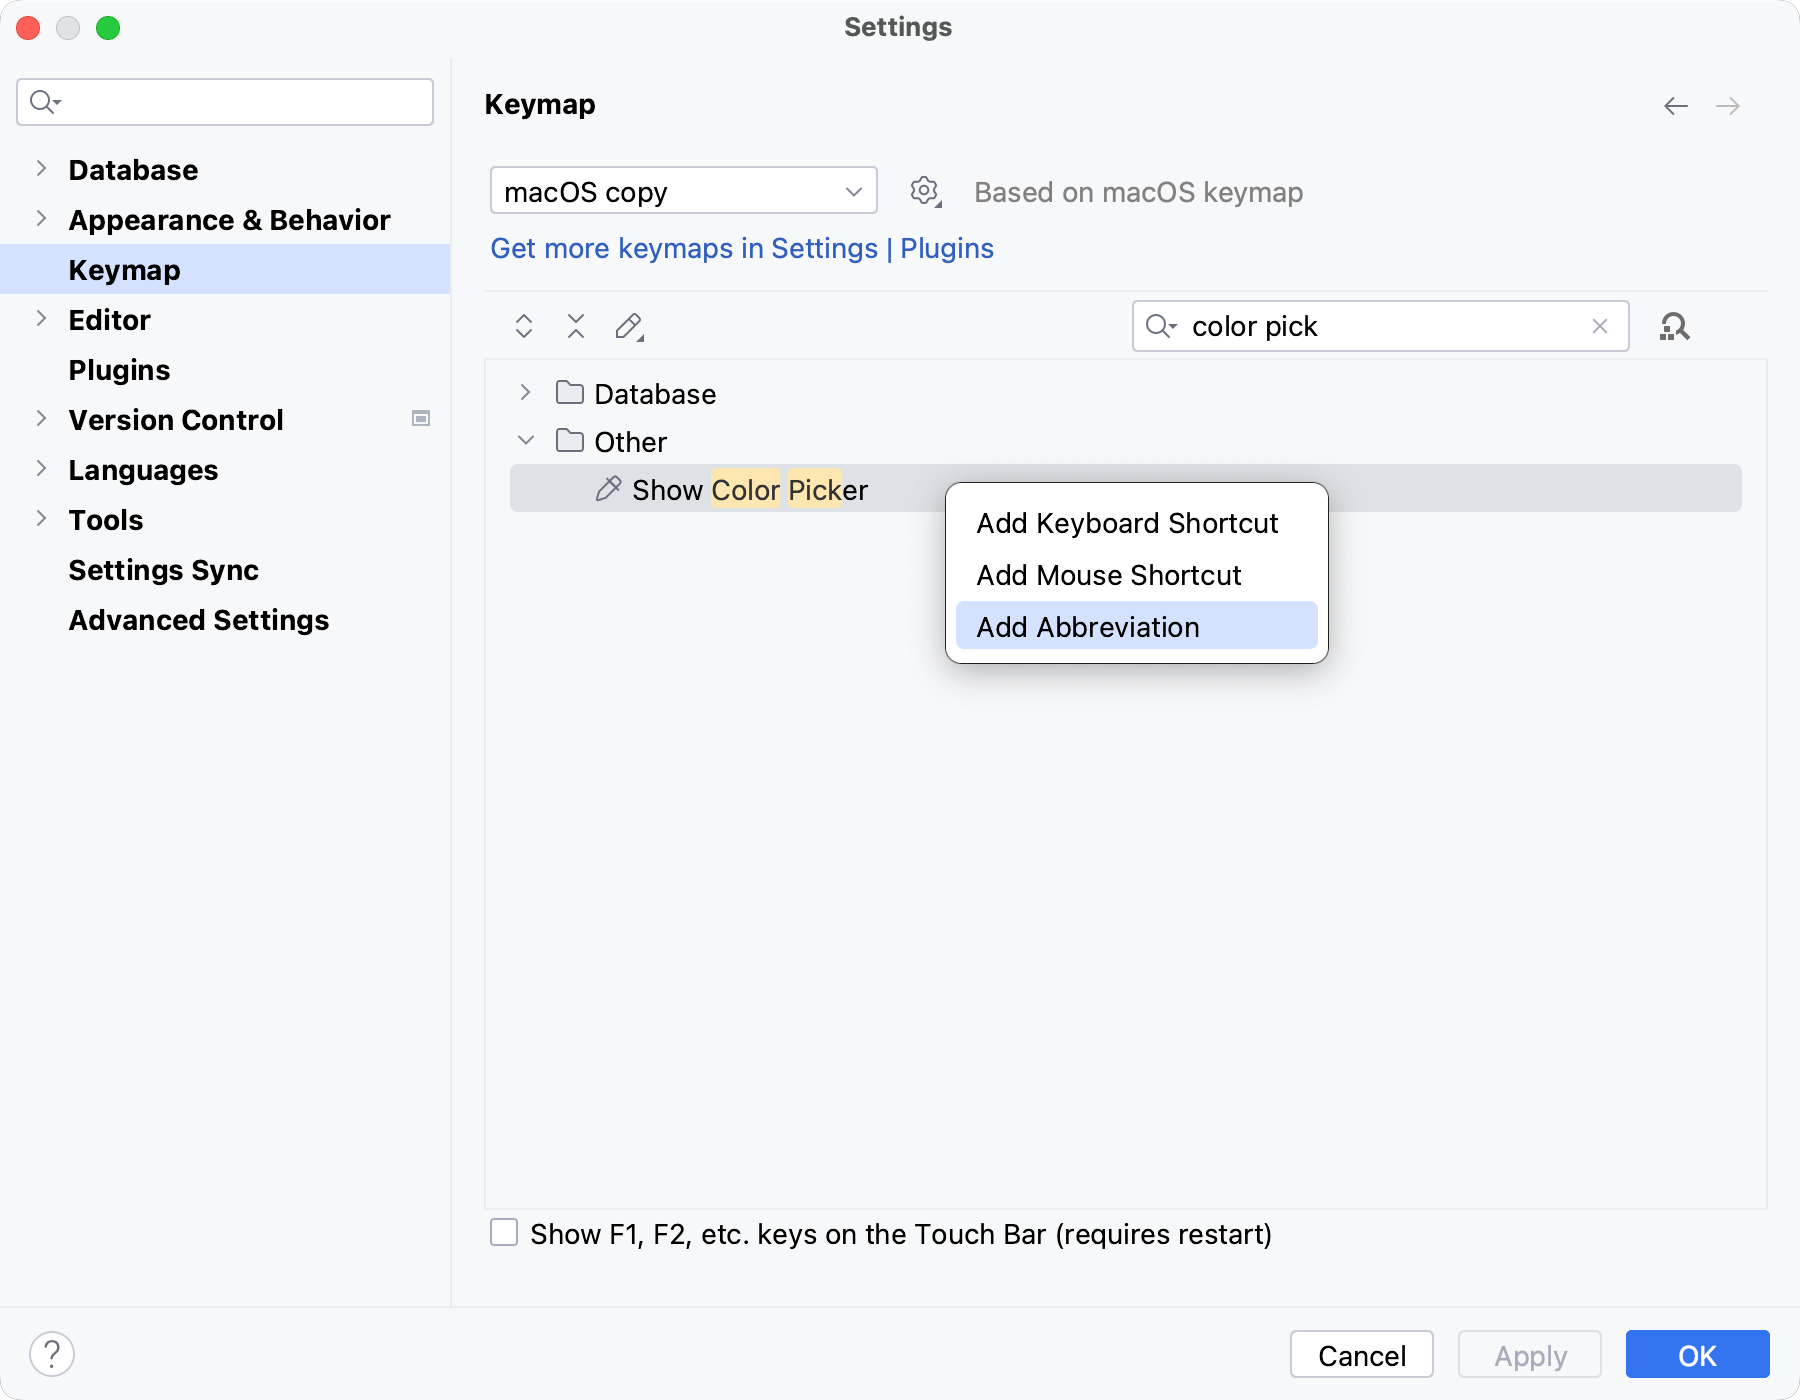Focus the settings search field in sidebar
1800x1400 pixels.
(x=240, y=102)
